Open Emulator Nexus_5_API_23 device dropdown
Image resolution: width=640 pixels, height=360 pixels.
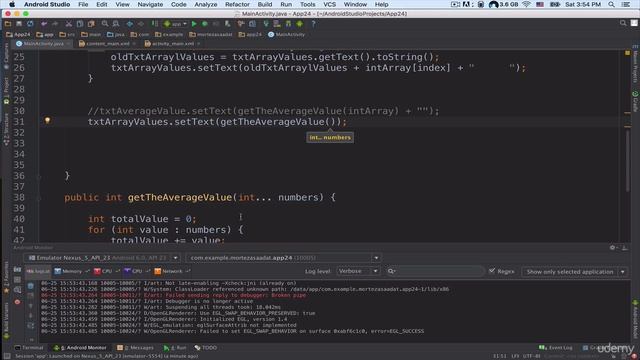(102, 258)
